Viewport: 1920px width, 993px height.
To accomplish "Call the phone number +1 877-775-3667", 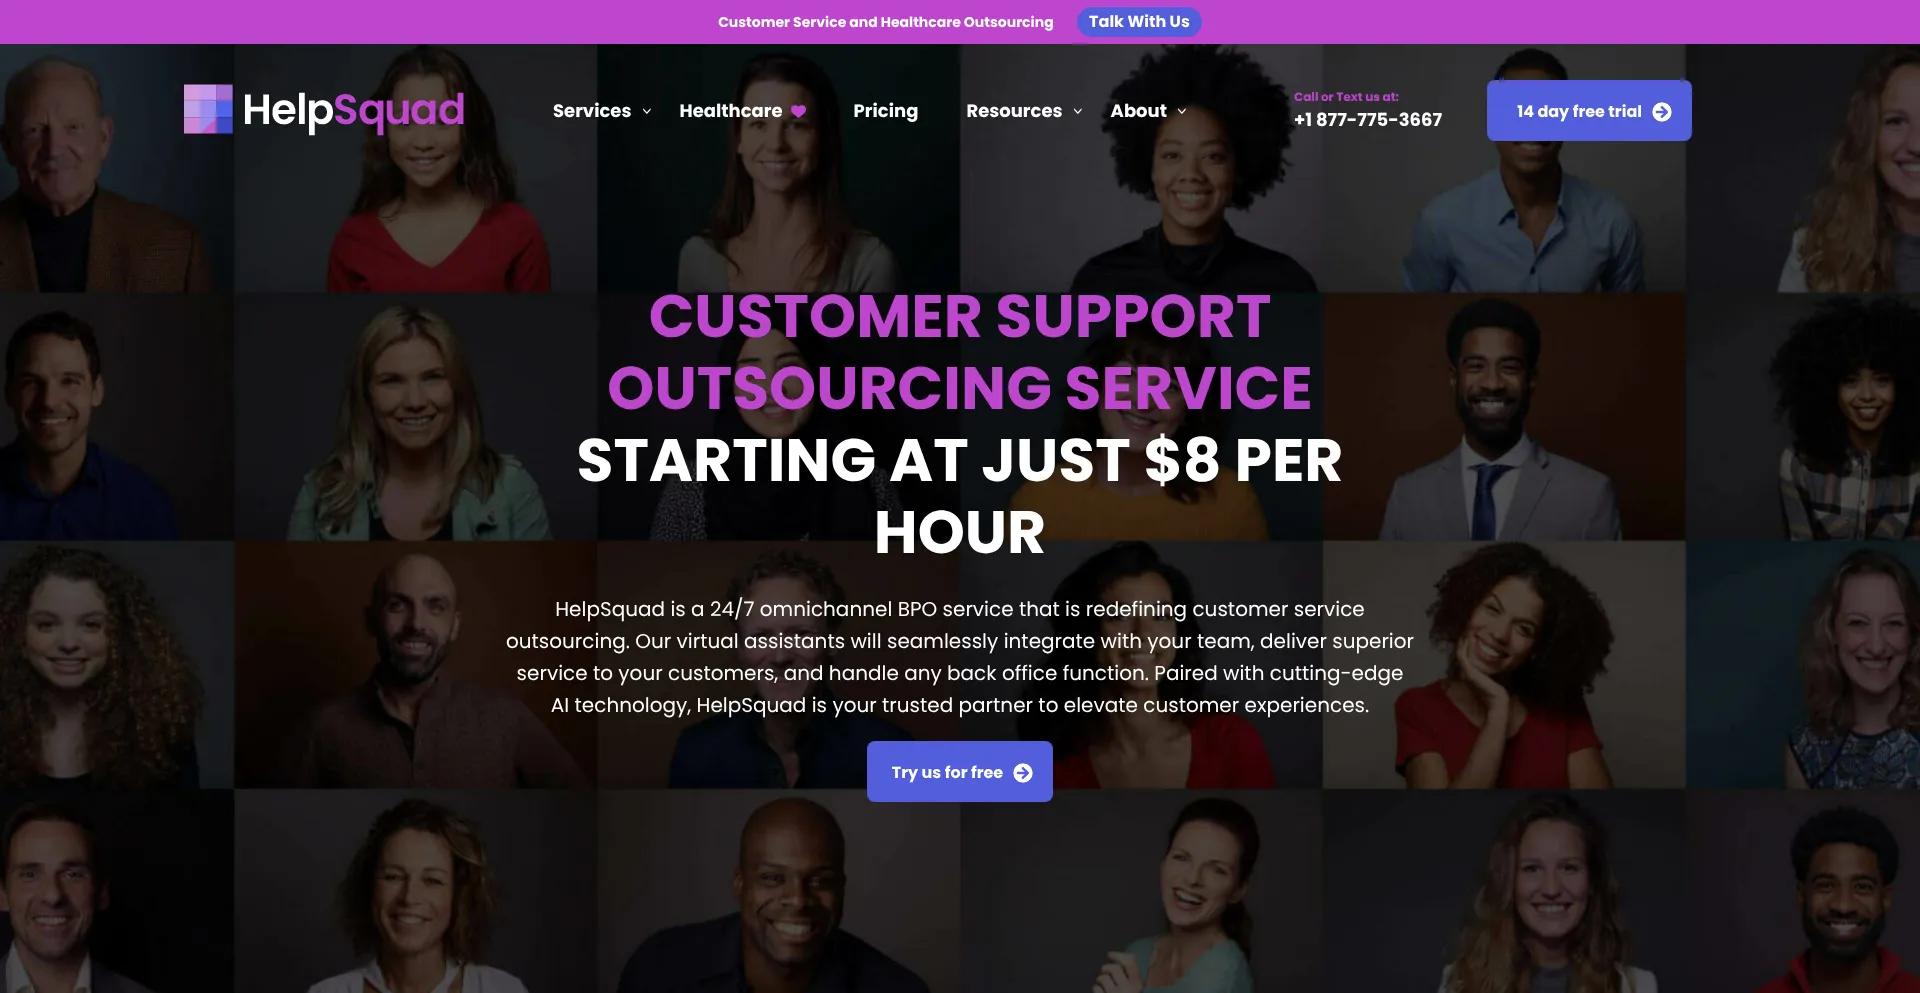I will point(1368,120).
